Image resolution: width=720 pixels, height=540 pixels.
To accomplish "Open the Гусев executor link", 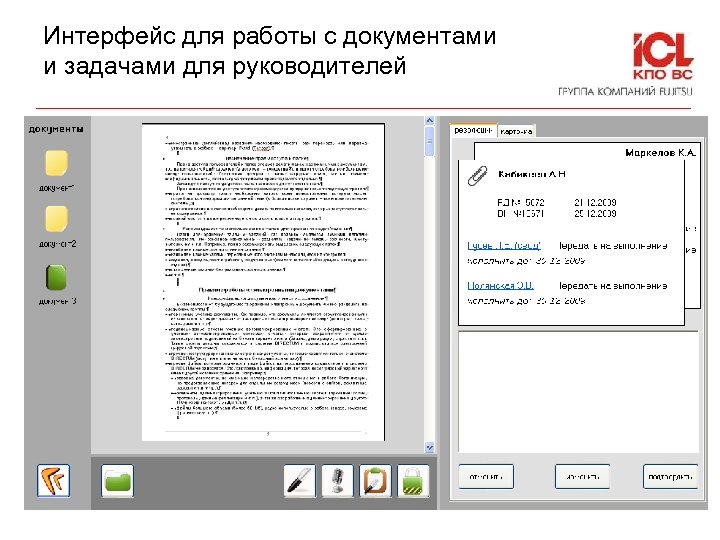I will pos(504,246).
